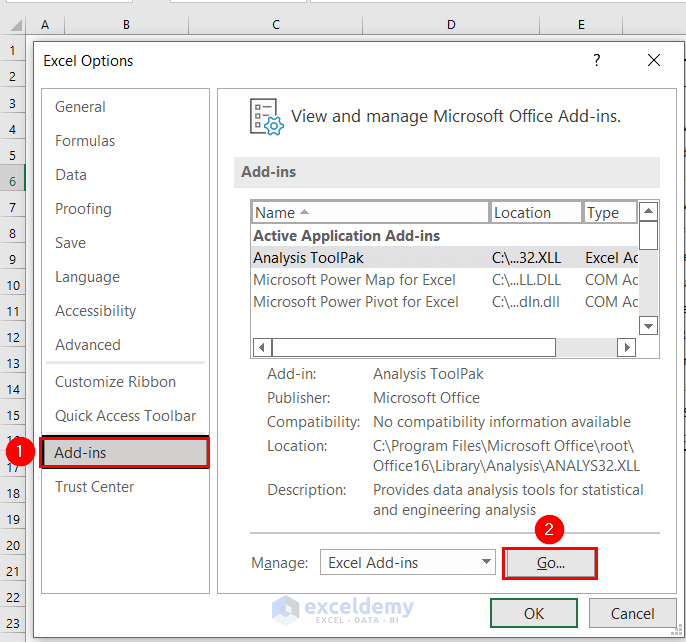
Task: Click the C:\...dln.dll location cell
Action: pyautogui.click(x=525, y=302)
